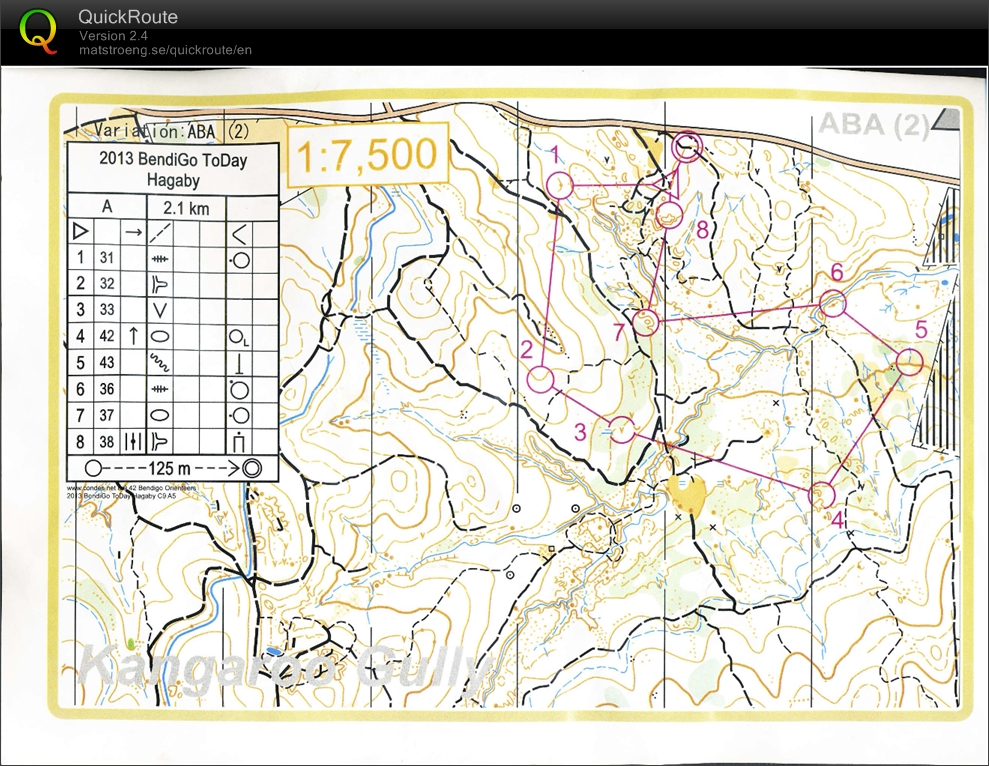Viewport: 989px width, 766px height.
Task: Select the 2013 BendiGo ToDay Hagaby title
Action: (176, 169)
